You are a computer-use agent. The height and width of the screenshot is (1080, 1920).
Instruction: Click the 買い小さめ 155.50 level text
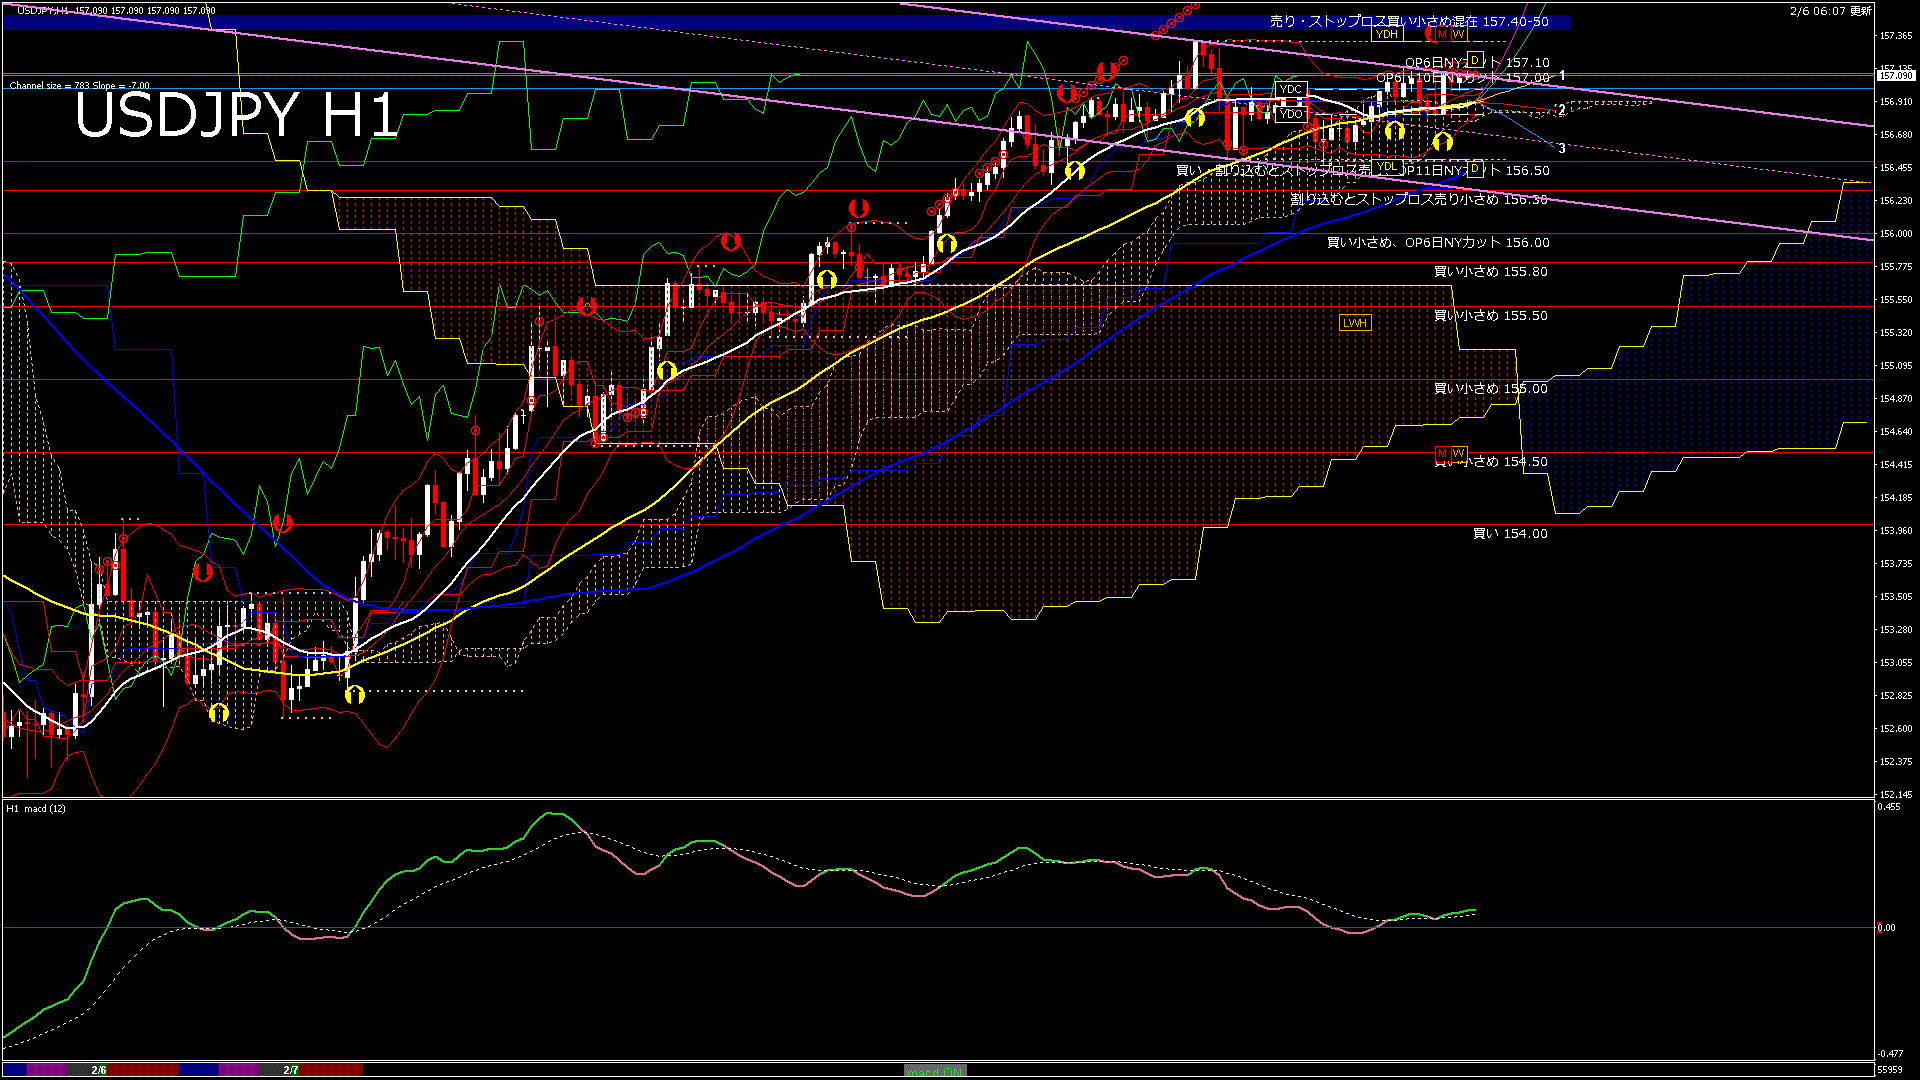1490,316
